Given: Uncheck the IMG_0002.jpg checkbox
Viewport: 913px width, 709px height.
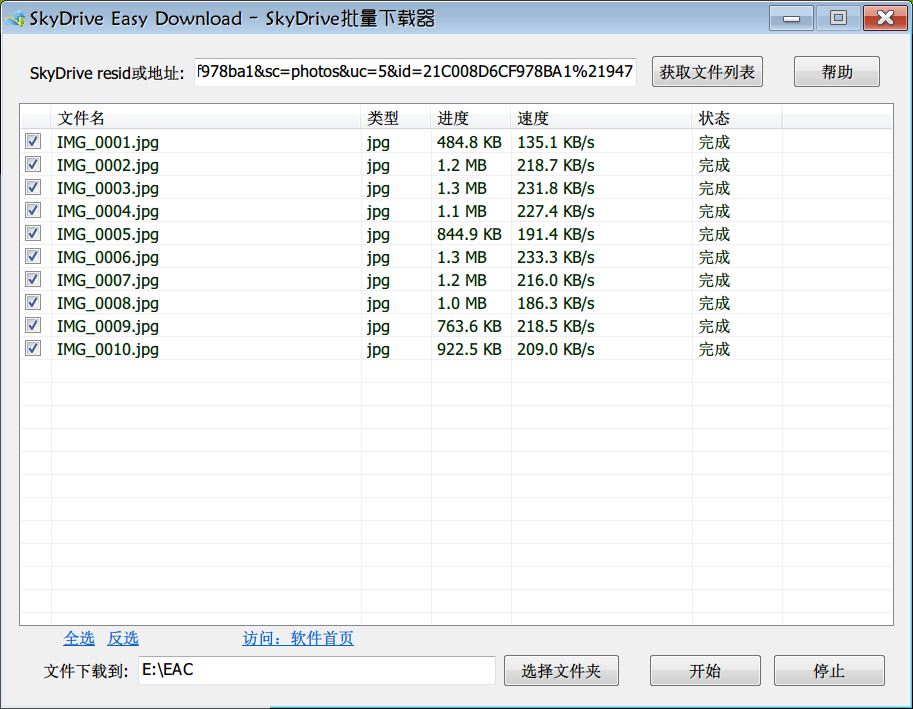Looking at the screenshot, I should tap(33, 164).
